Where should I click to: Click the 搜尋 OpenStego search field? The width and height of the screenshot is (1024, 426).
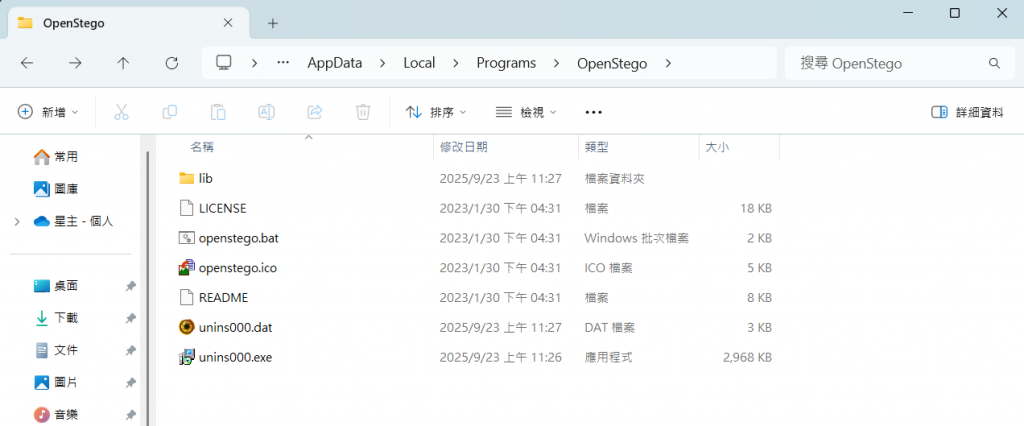[899, 63]
